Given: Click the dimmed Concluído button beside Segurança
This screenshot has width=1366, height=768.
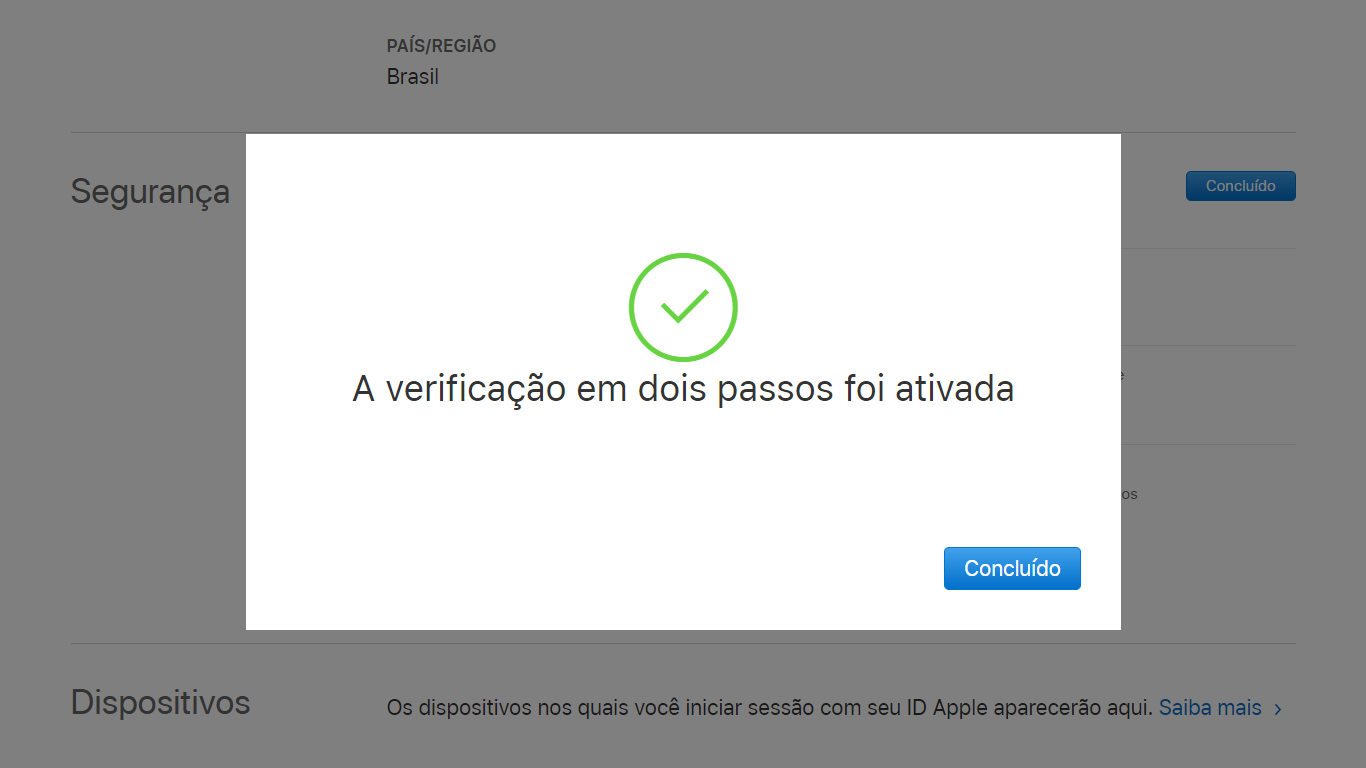Looking at the screenshot, I should tap(1240, 186).
